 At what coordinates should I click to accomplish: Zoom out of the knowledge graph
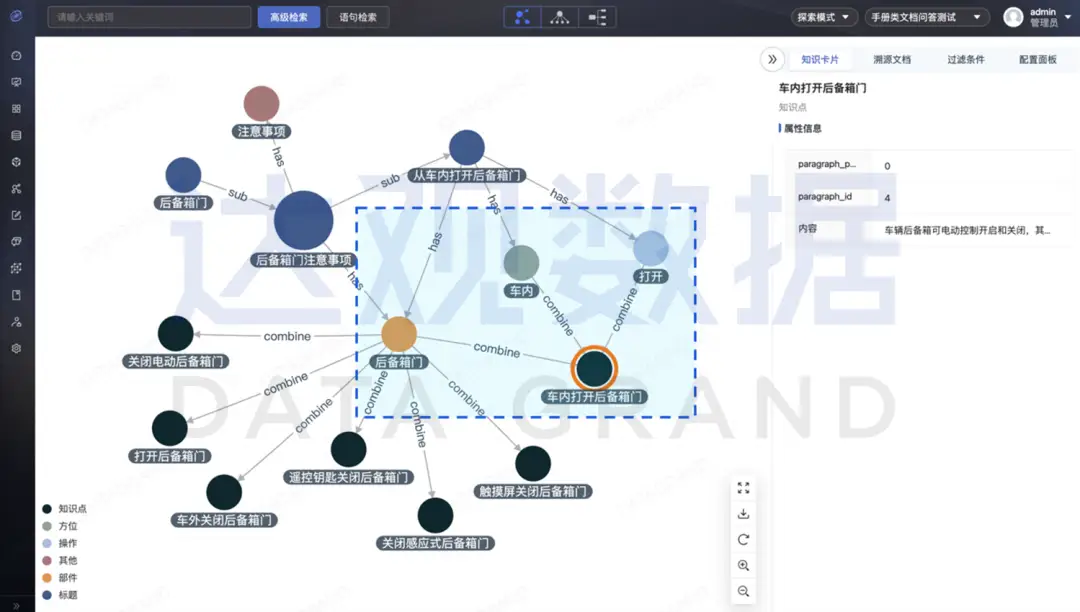click(743, 592)
